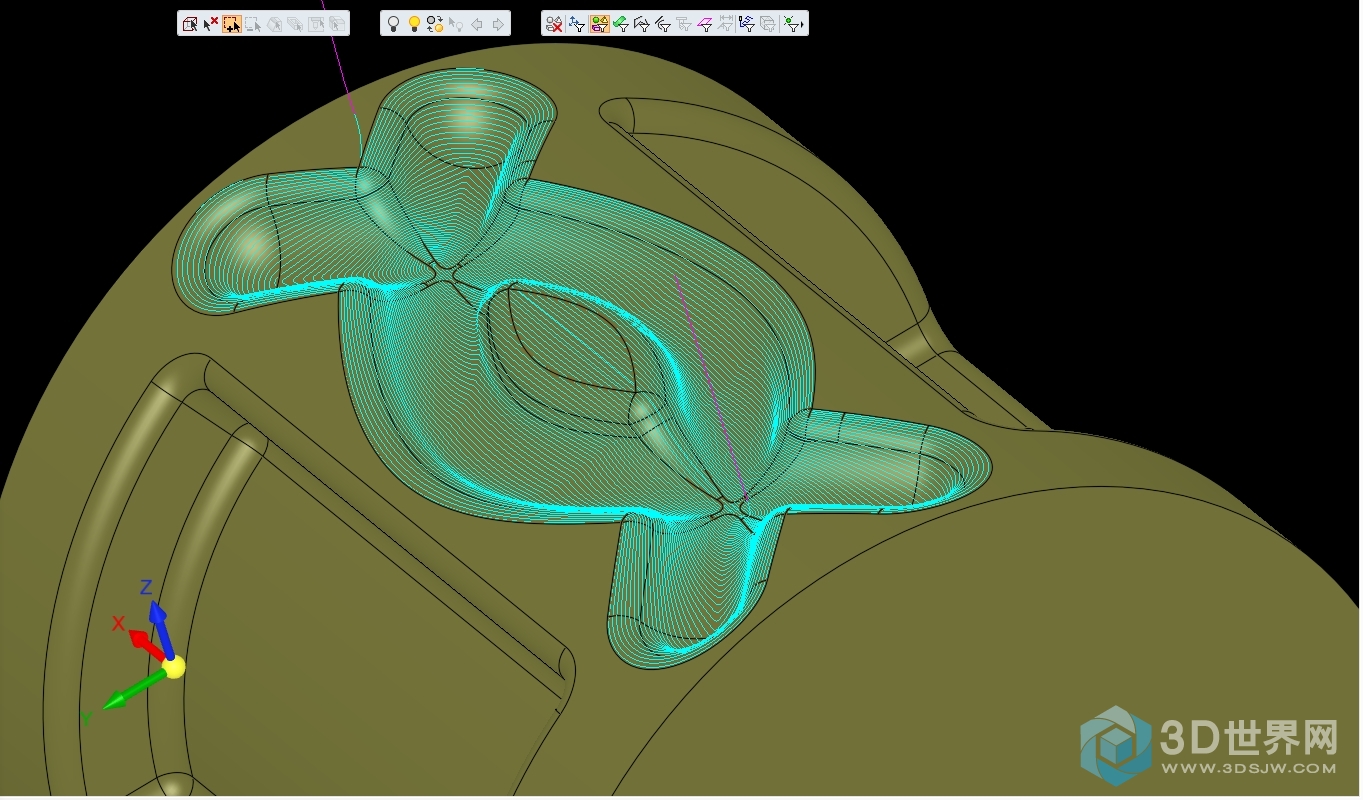Screen dimensions: 1363x800
Task: Click the green Y axis of triad
Action: [x=133, y=689]
